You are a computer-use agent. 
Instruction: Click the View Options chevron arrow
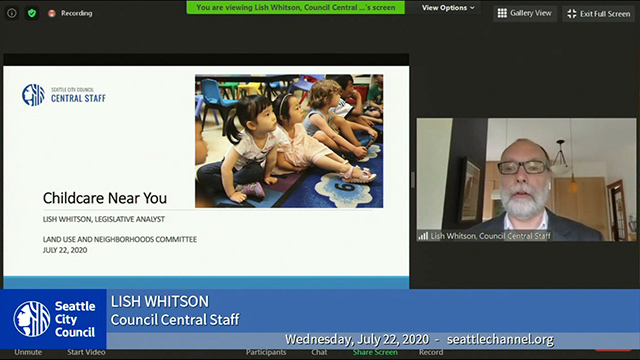coord(472,8)
